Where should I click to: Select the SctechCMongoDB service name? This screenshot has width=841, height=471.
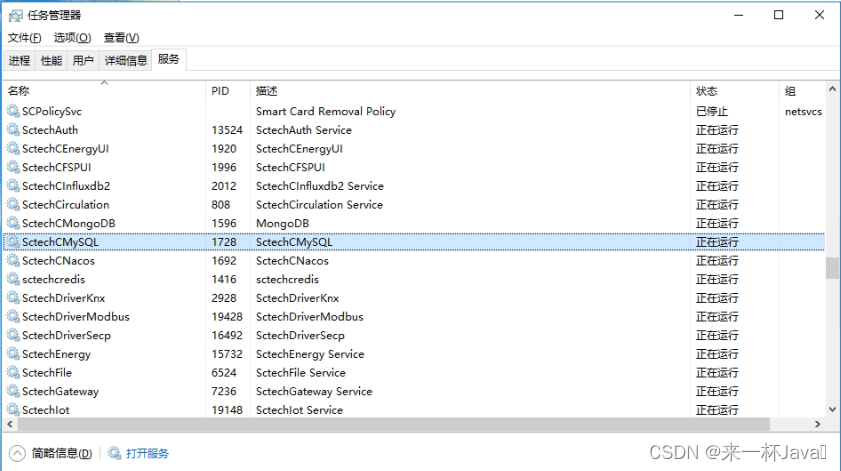click(69, 223)
